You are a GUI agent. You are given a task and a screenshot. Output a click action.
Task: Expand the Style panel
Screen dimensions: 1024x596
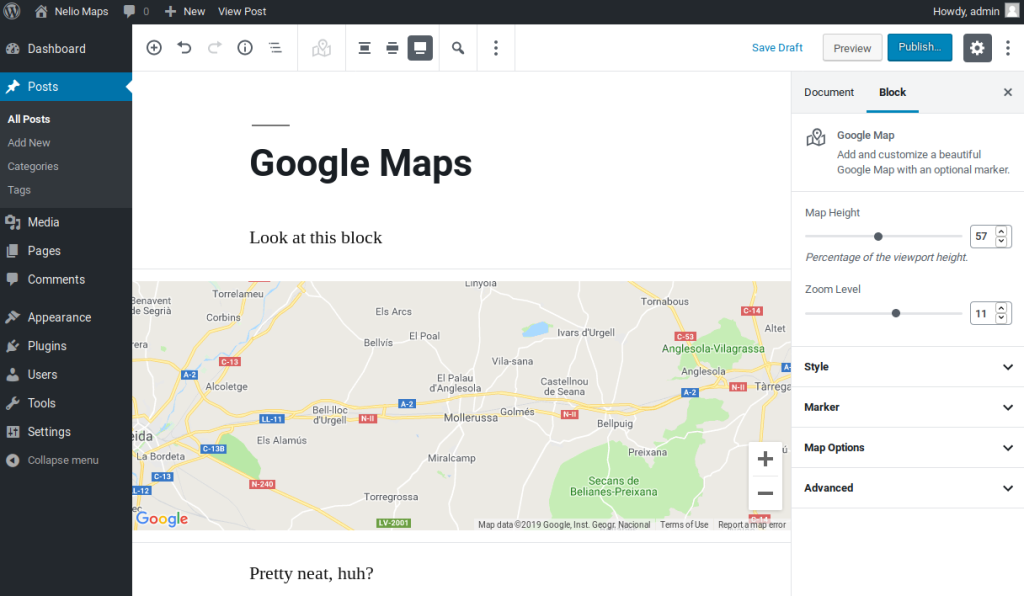(907, 367)
